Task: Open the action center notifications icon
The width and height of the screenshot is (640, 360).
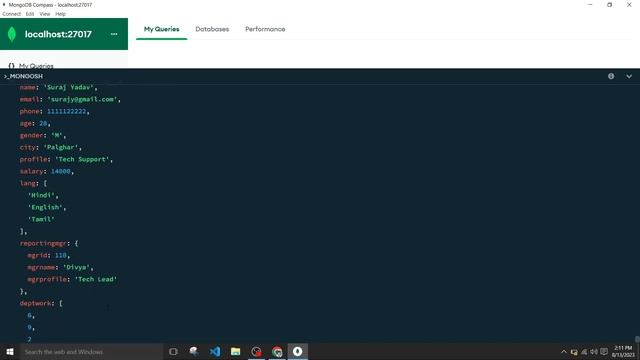Action: click(x=604, y=352)
